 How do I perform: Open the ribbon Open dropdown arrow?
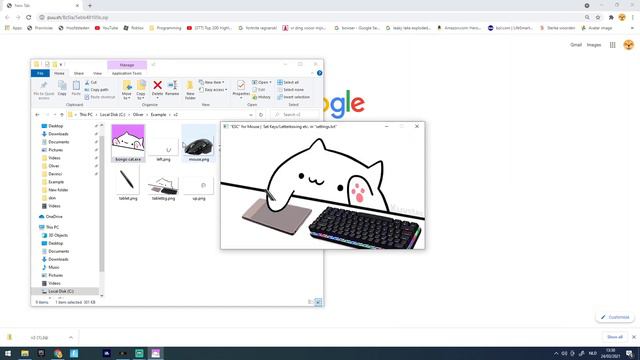[x=270, y=82]
